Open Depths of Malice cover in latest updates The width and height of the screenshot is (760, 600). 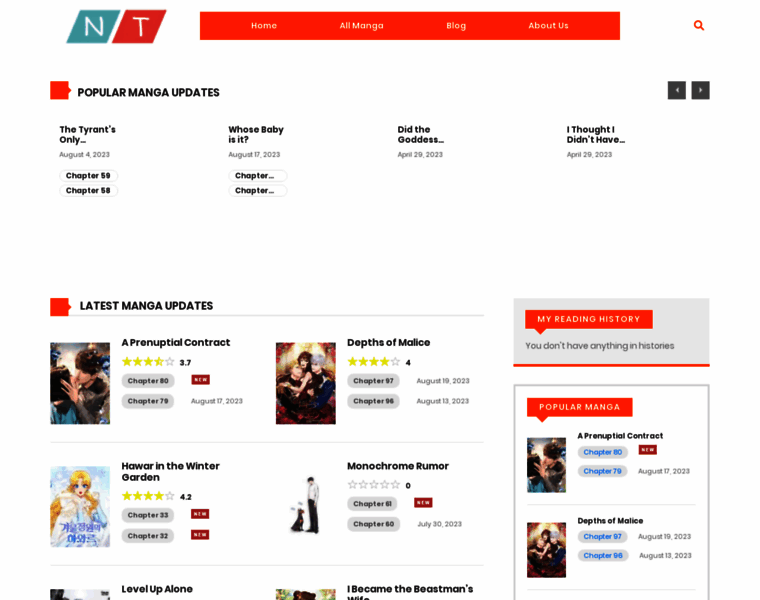306,383
